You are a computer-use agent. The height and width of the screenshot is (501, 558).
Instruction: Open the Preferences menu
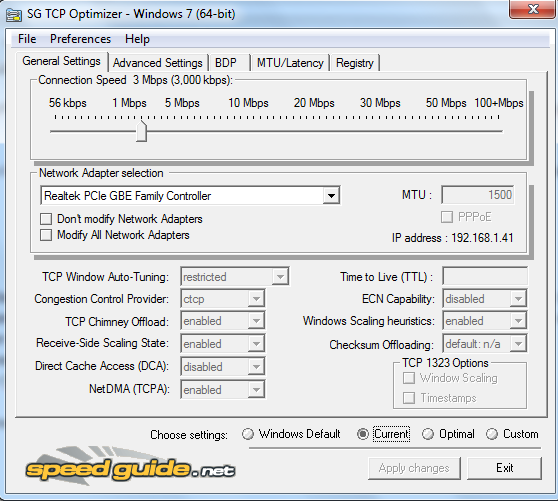[80, 39]
